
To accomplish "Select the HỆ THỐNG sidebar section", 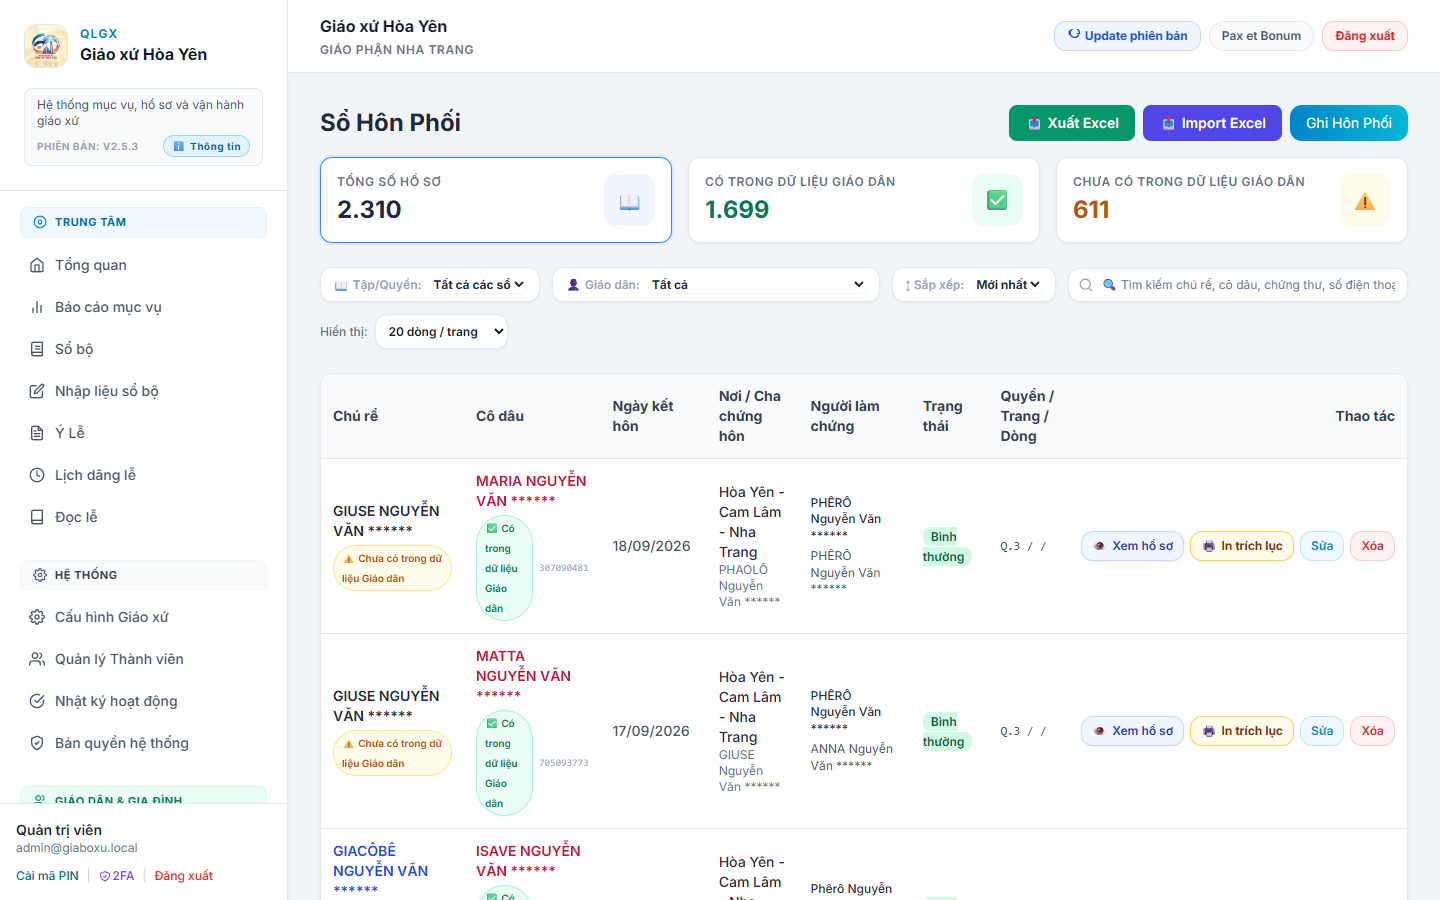I will pos(143,575).
